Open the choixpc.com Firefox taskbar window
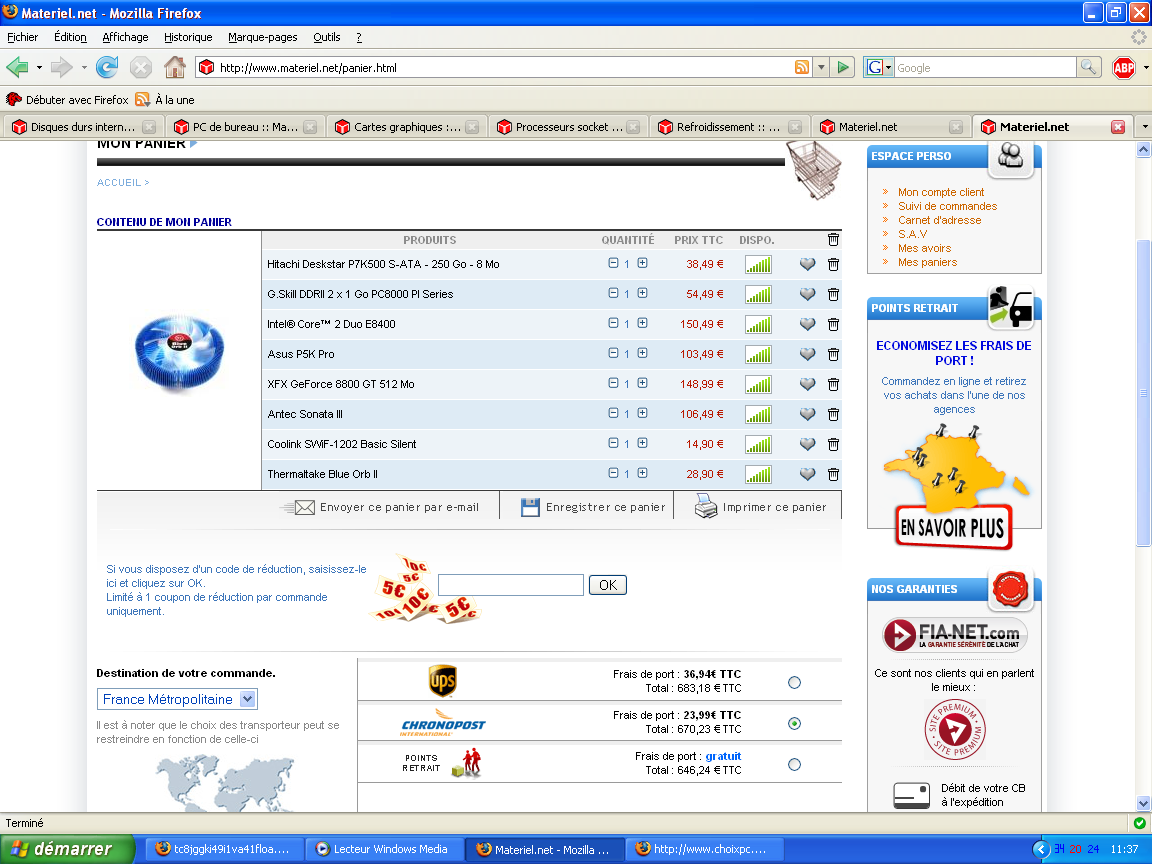This screenshot has width=1152, height=864. (x=704, y=849)
